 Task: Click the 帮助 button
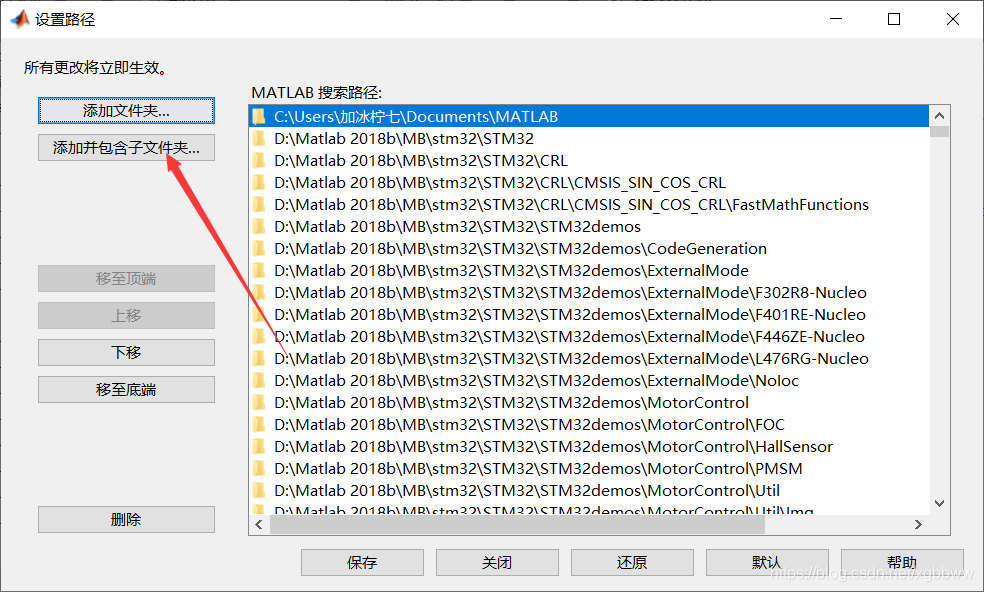click(x=902, y=562)
